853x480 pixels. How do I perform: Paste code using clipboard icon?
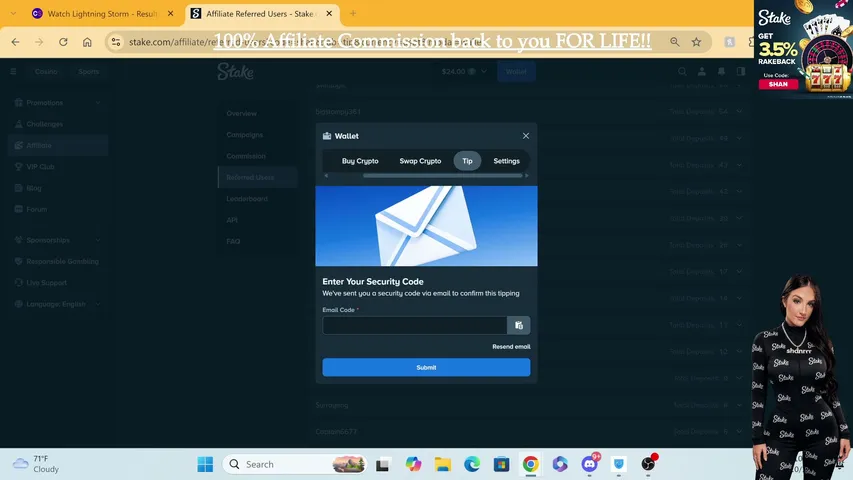point(518,325)
